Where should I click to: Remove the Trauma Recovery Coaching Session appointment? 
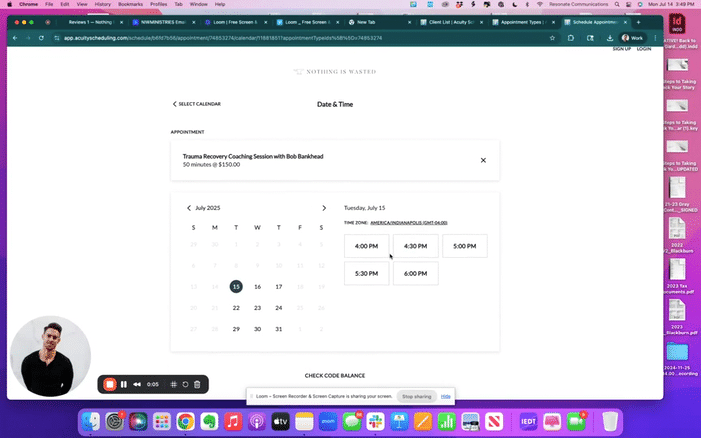click(x=483, y=160)
